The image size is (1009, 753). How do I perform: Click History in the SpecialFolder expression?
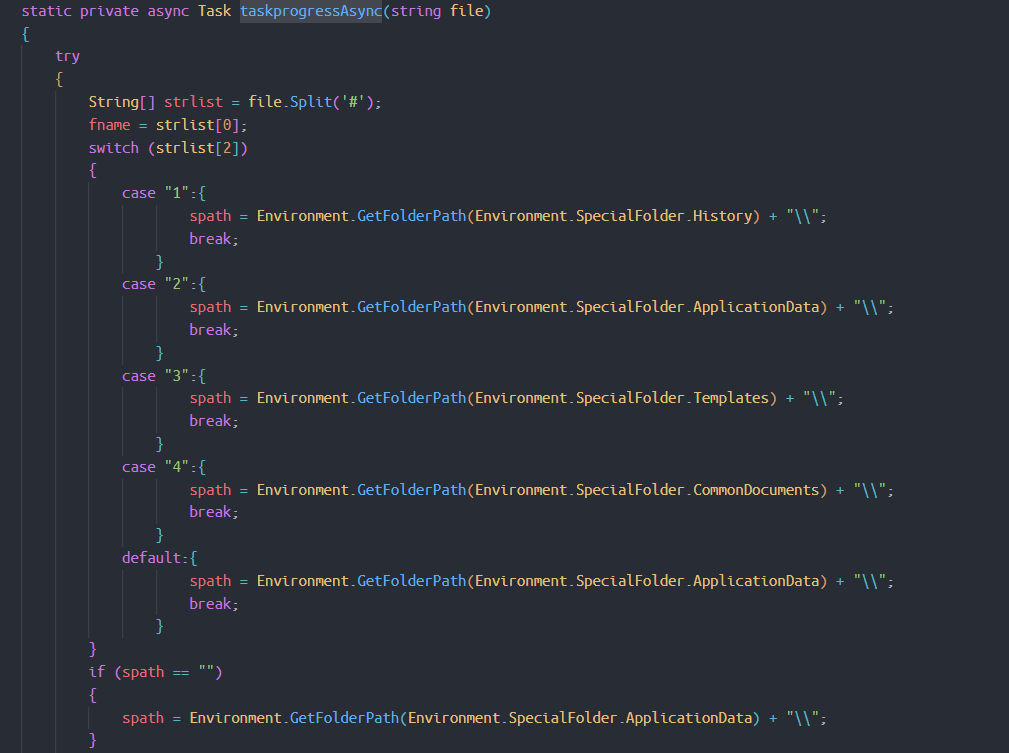[x=722, y=216]
